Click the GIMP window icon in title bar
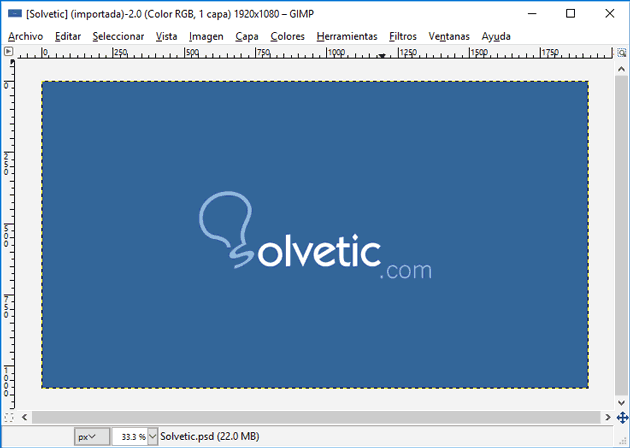 15,14
